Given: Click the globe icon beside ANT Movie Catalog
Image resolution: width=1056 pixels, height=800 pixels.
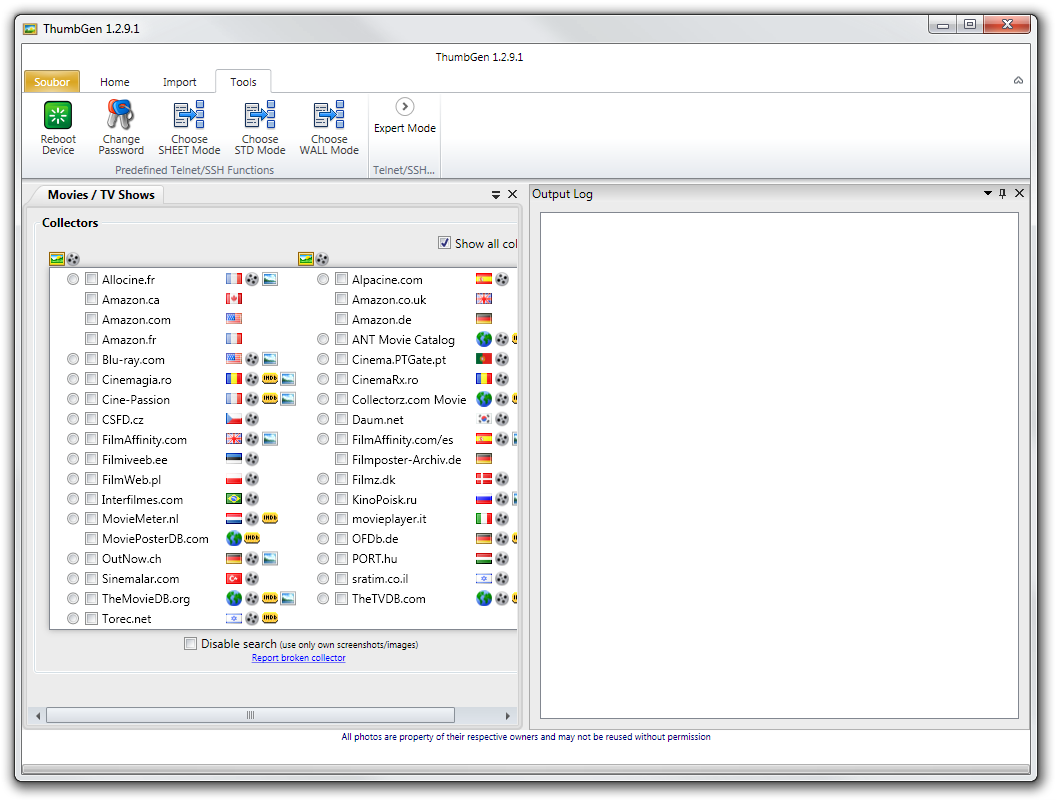Looking at the screenshot, I should coord(484,339).
